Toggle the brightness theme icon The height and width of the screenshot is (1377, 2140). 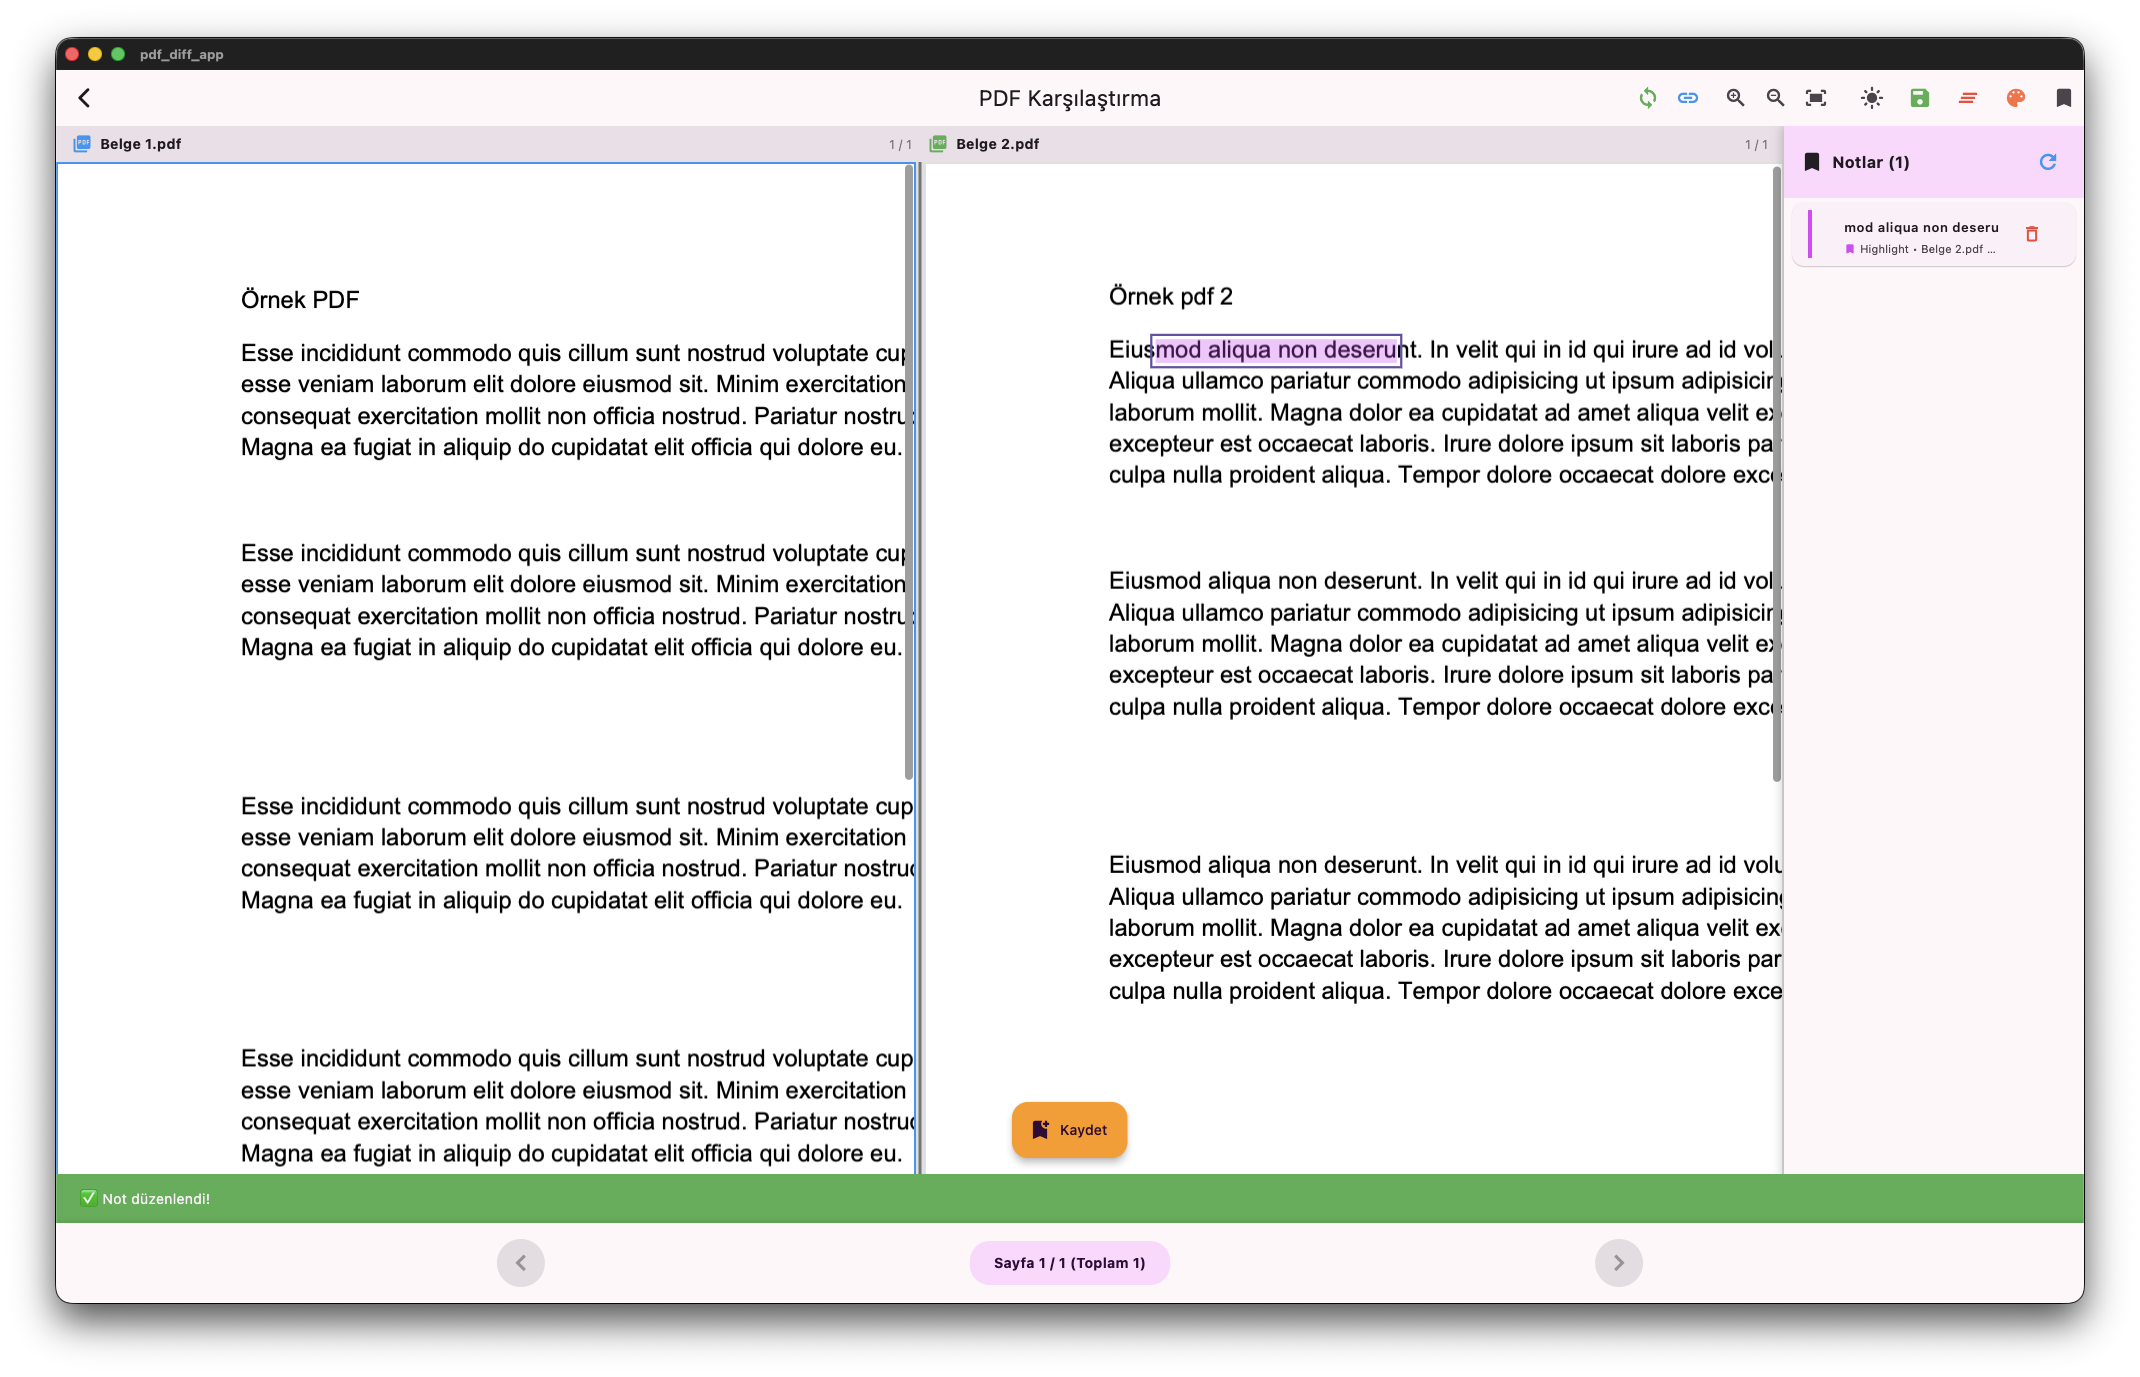[x=1871, y=98]
